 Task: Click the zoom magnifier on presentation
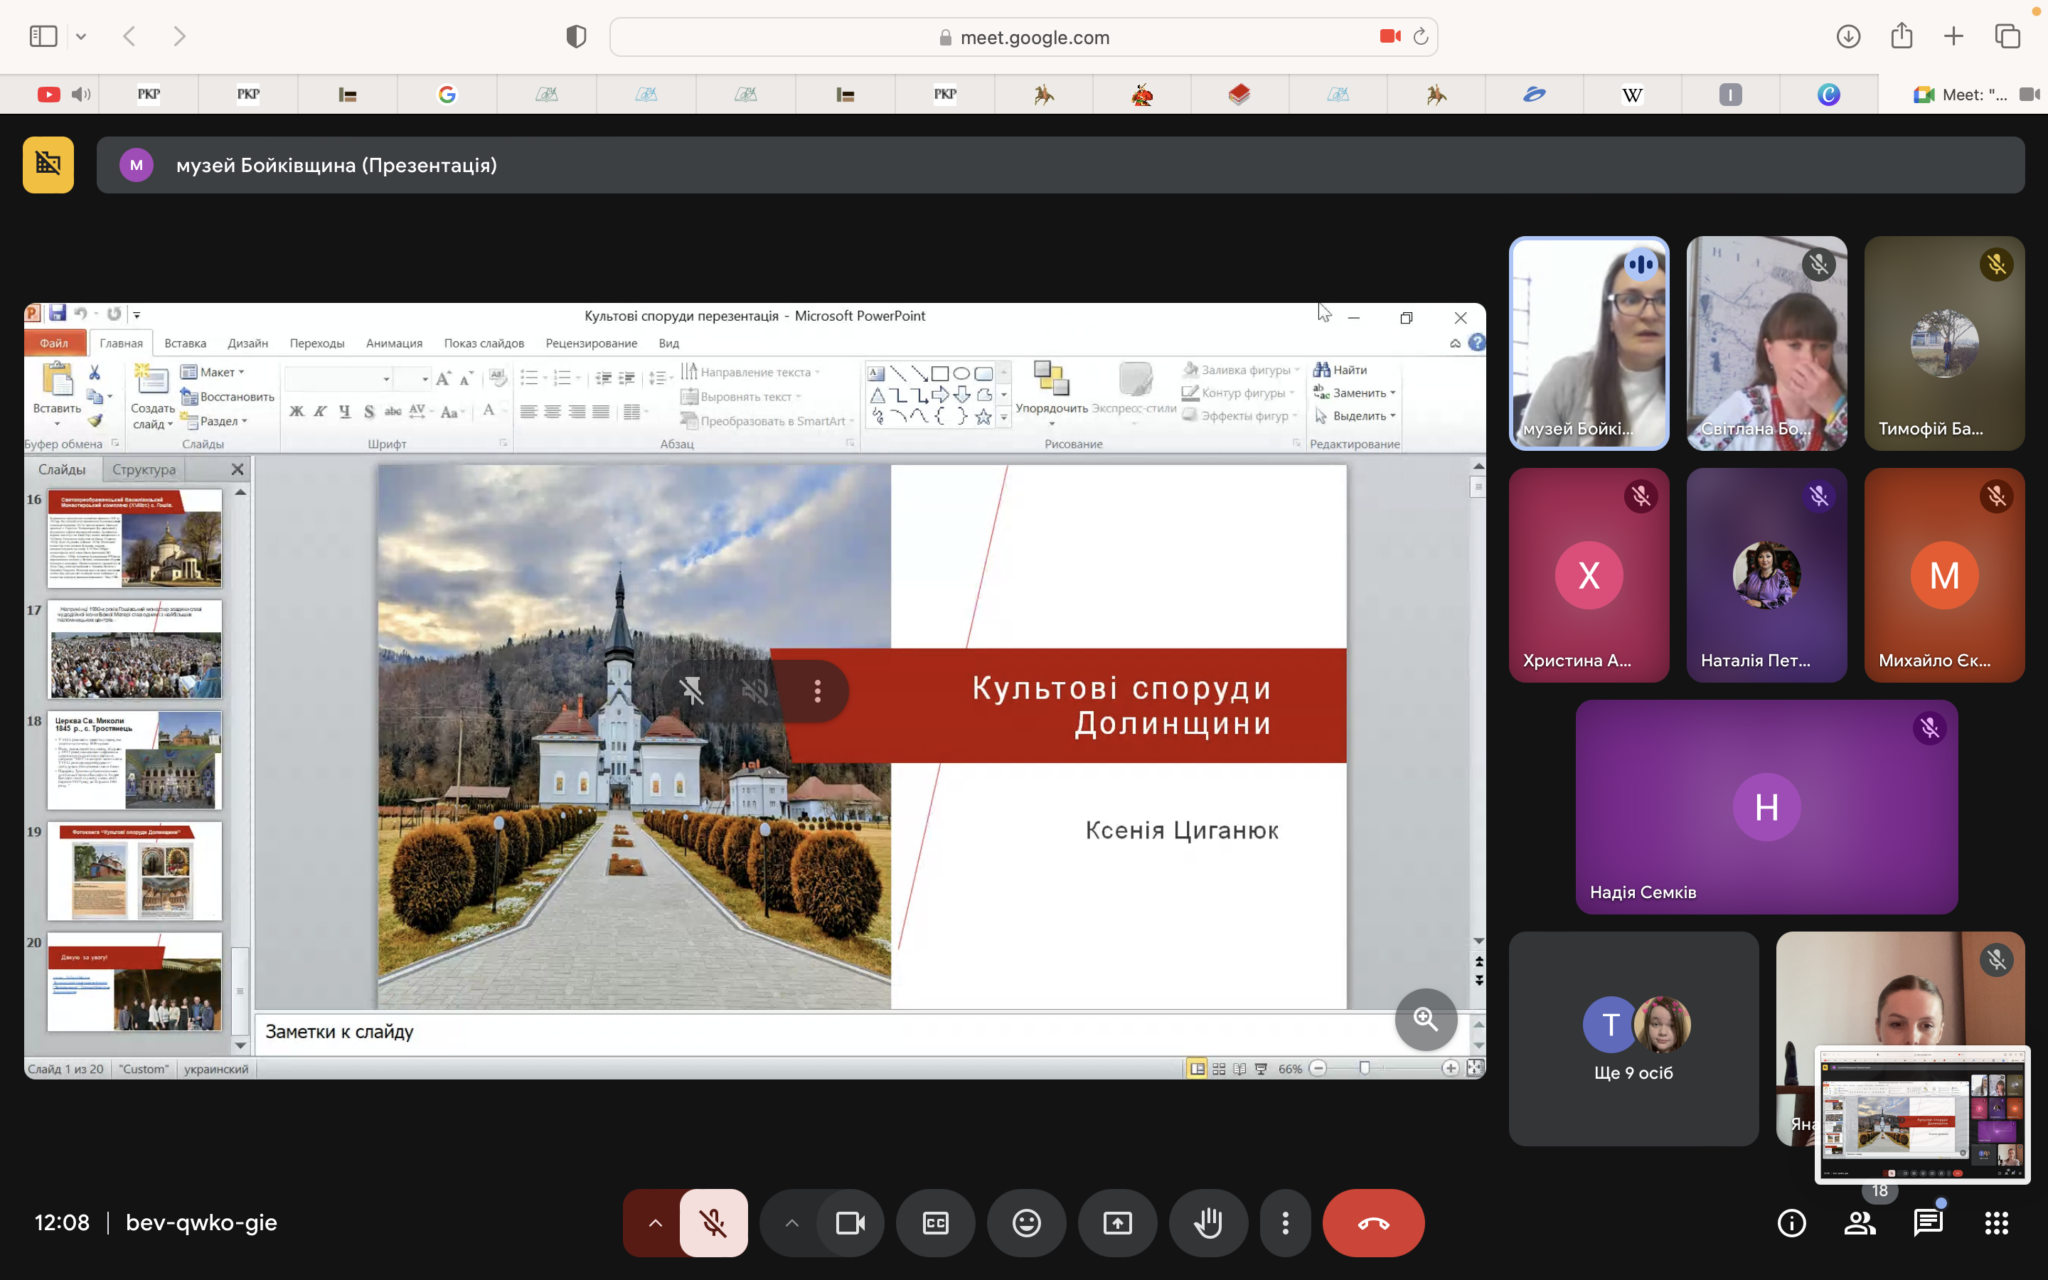point(1425,1019)
